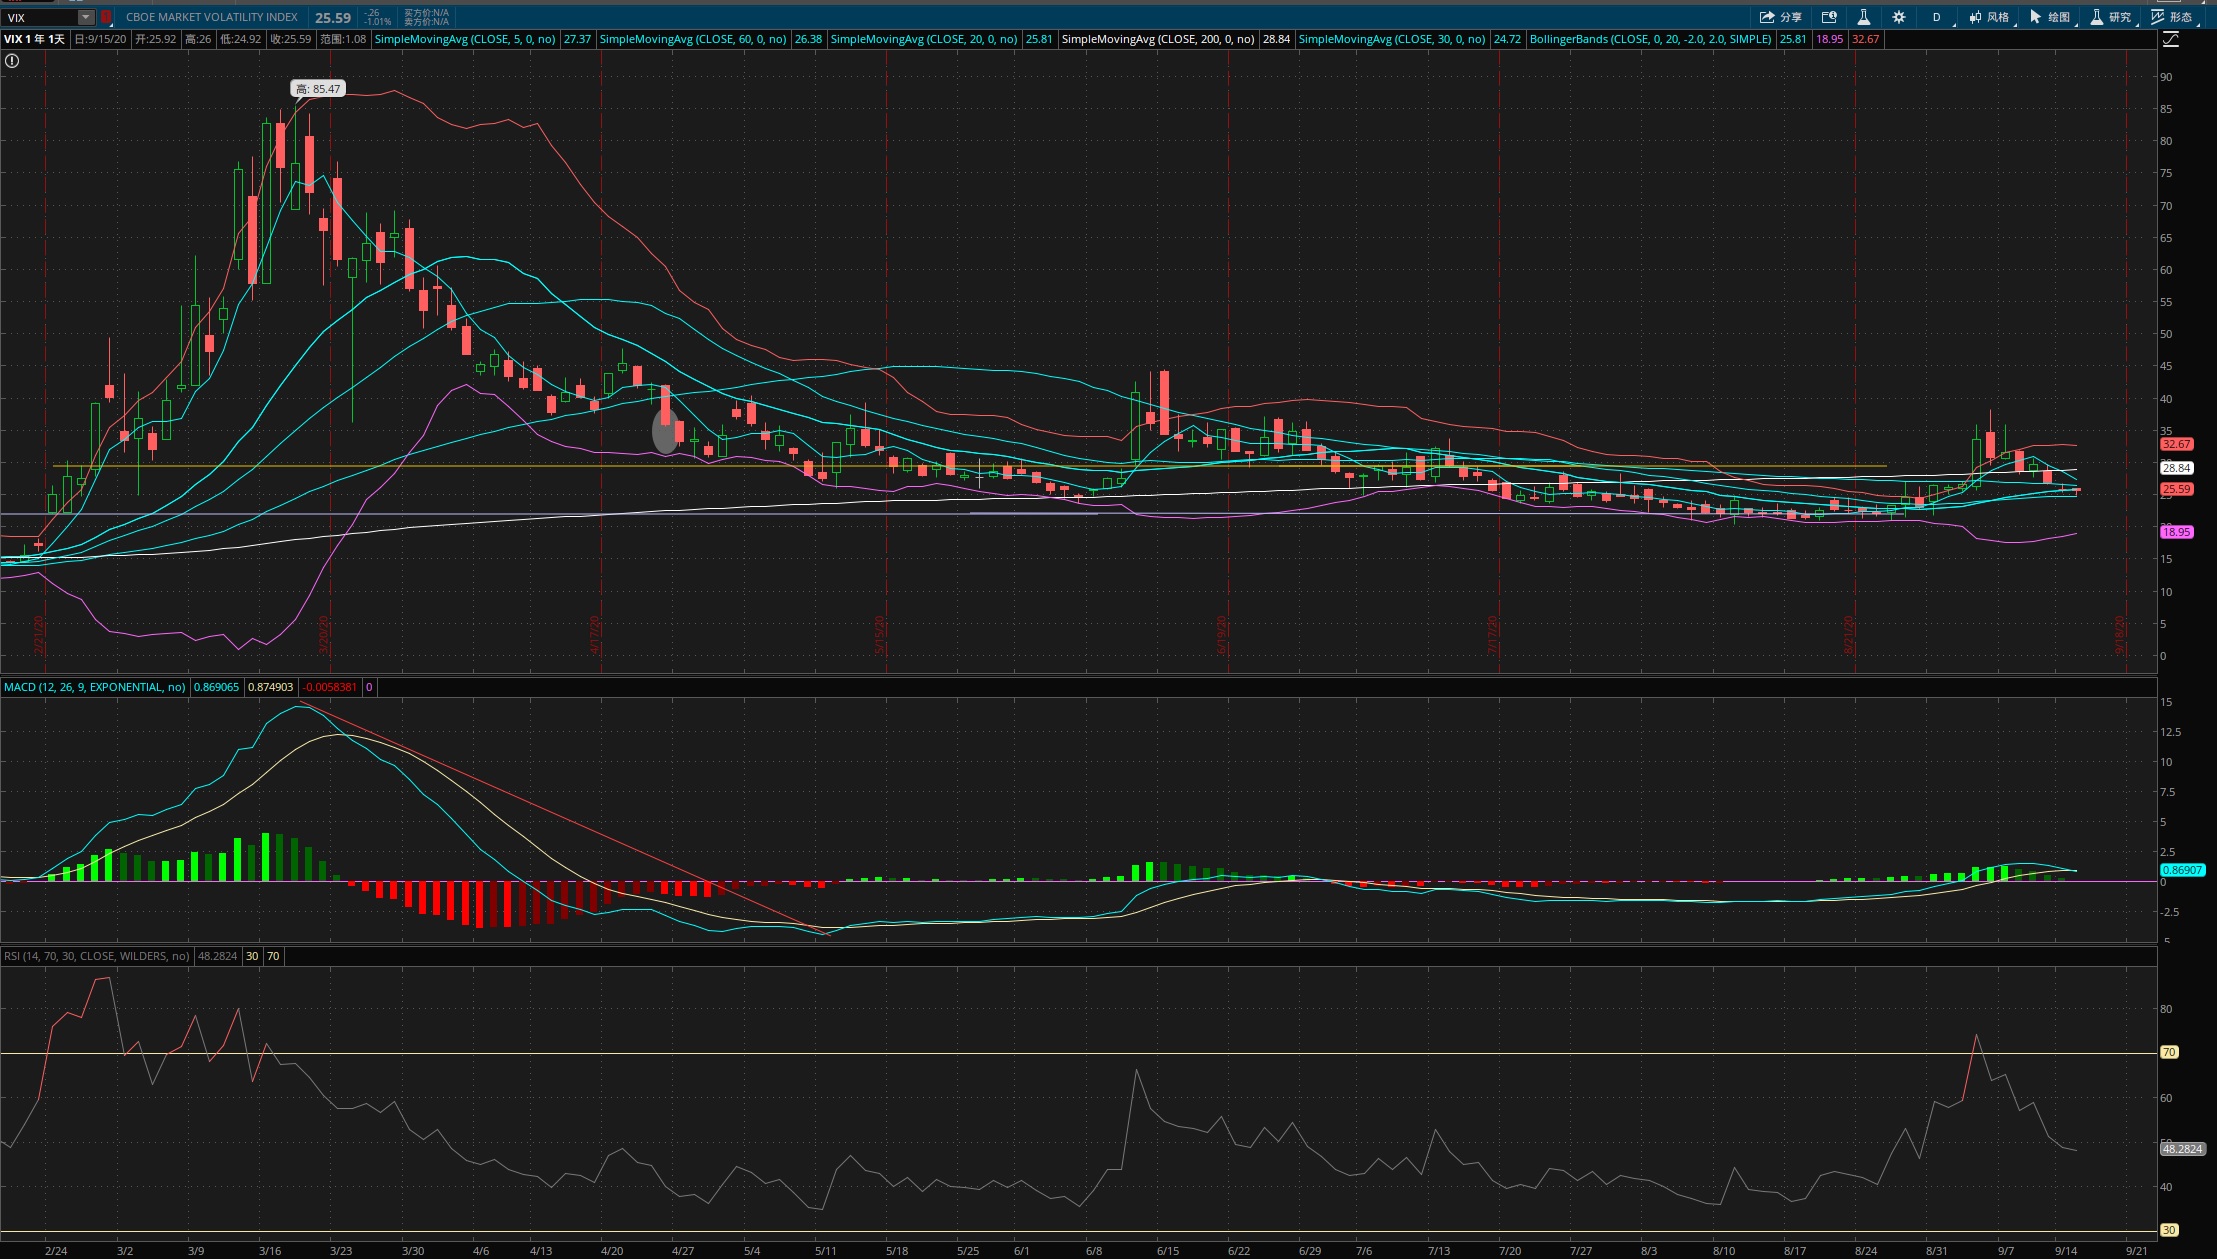Click the chart scale curve icon
2217x1259 pixels.
click(2171, 39)
